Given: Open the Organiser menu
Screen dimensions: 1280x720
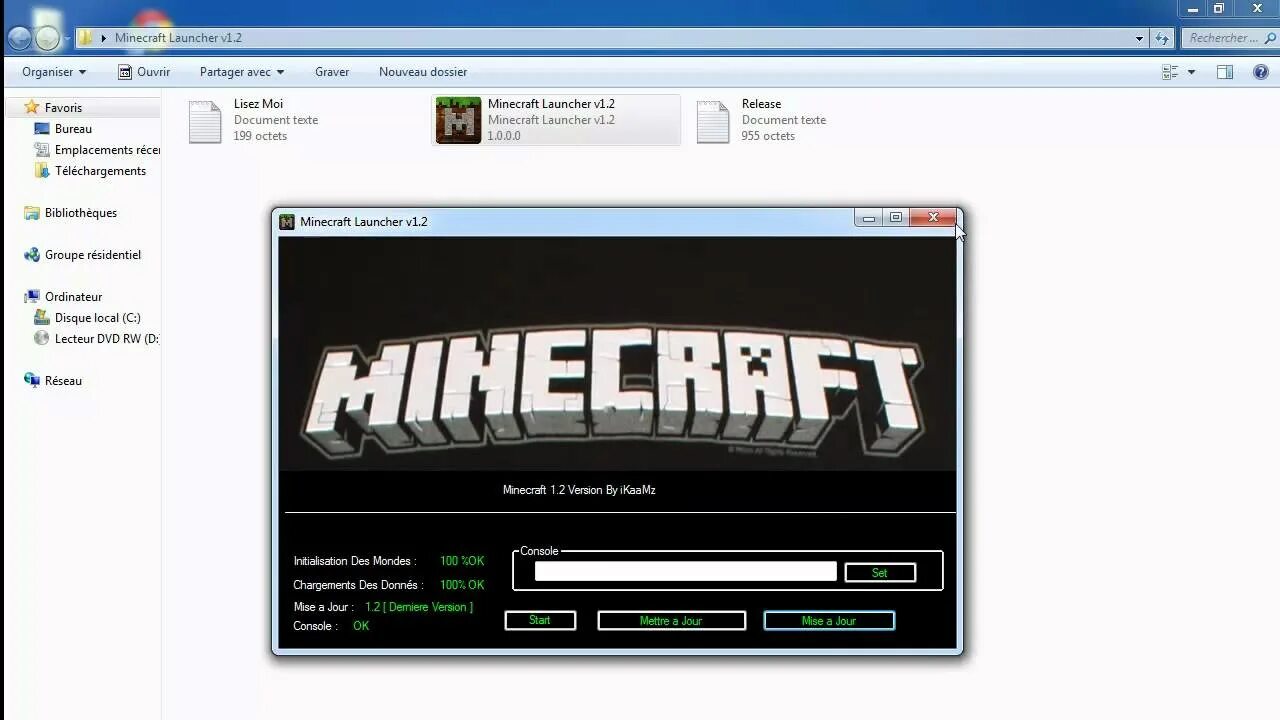Looking at the screenshot, I should click(54, 72).
